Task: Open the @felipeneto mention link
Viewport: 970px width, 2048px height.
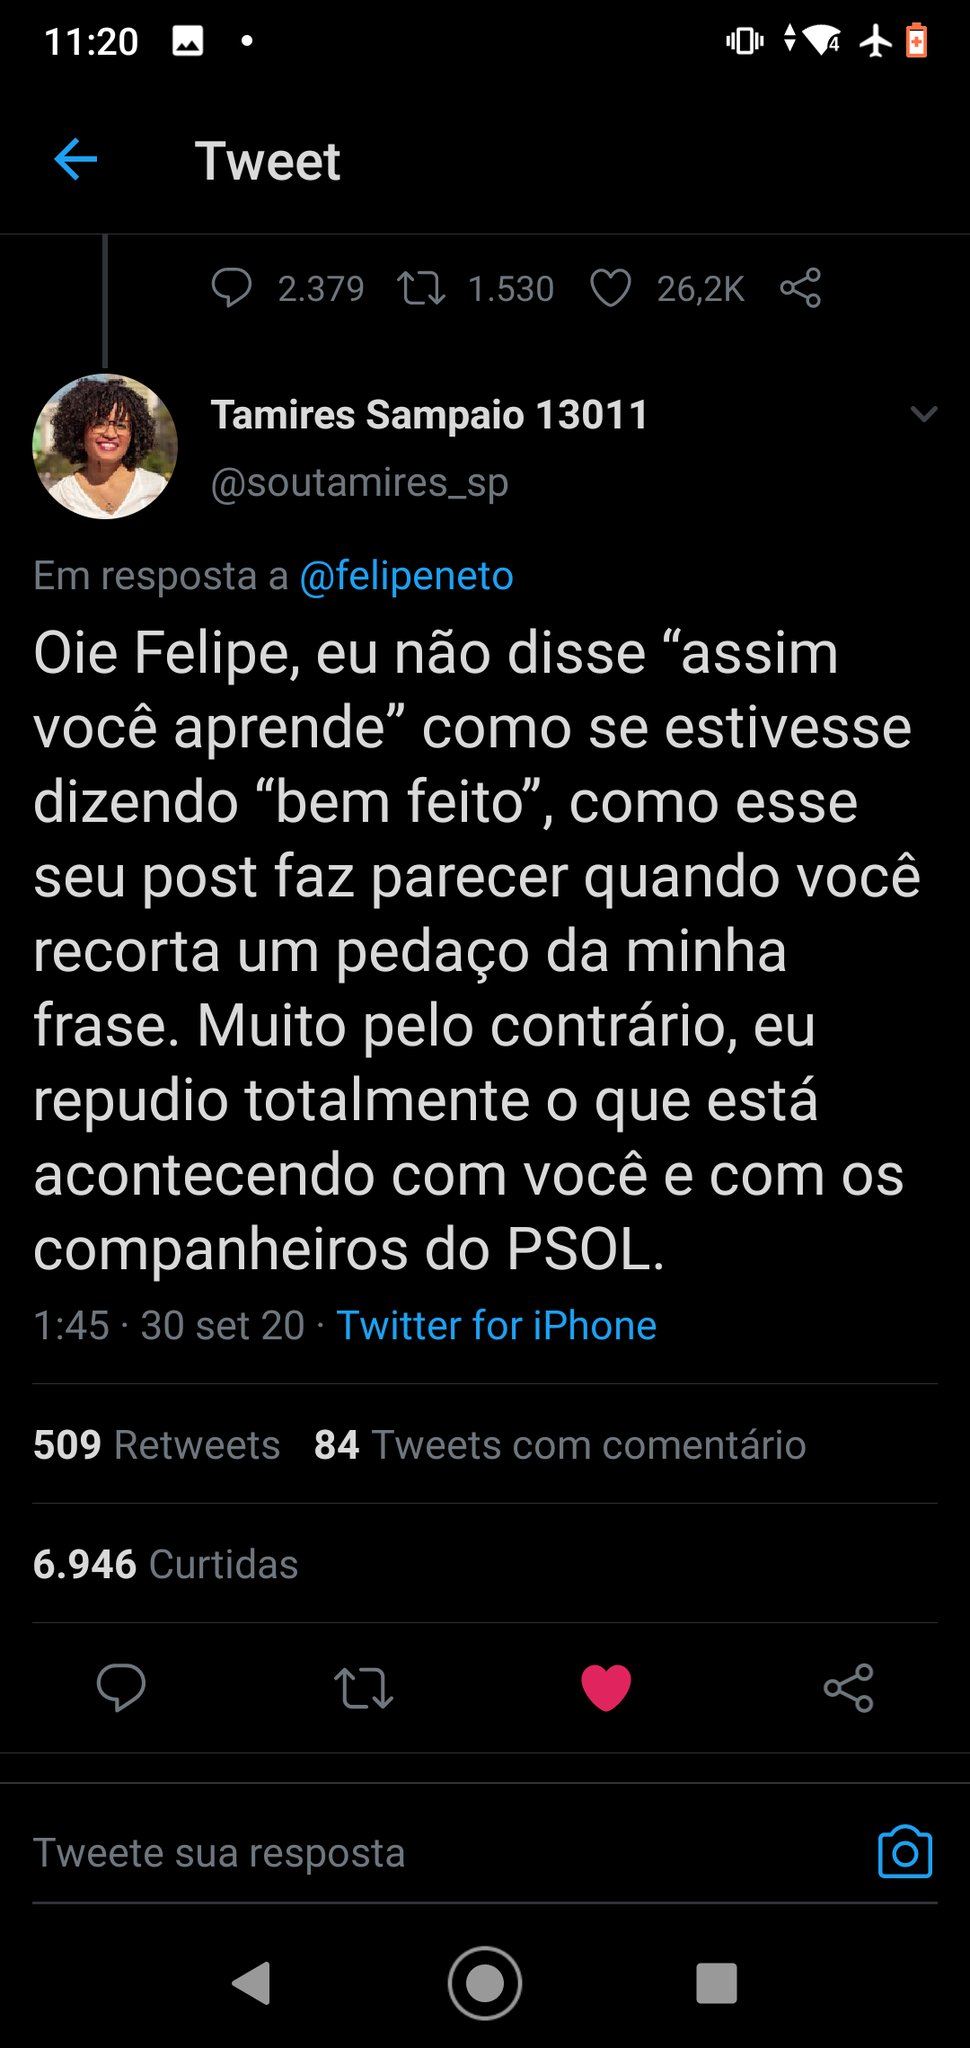Action: [x=406, y=576]
